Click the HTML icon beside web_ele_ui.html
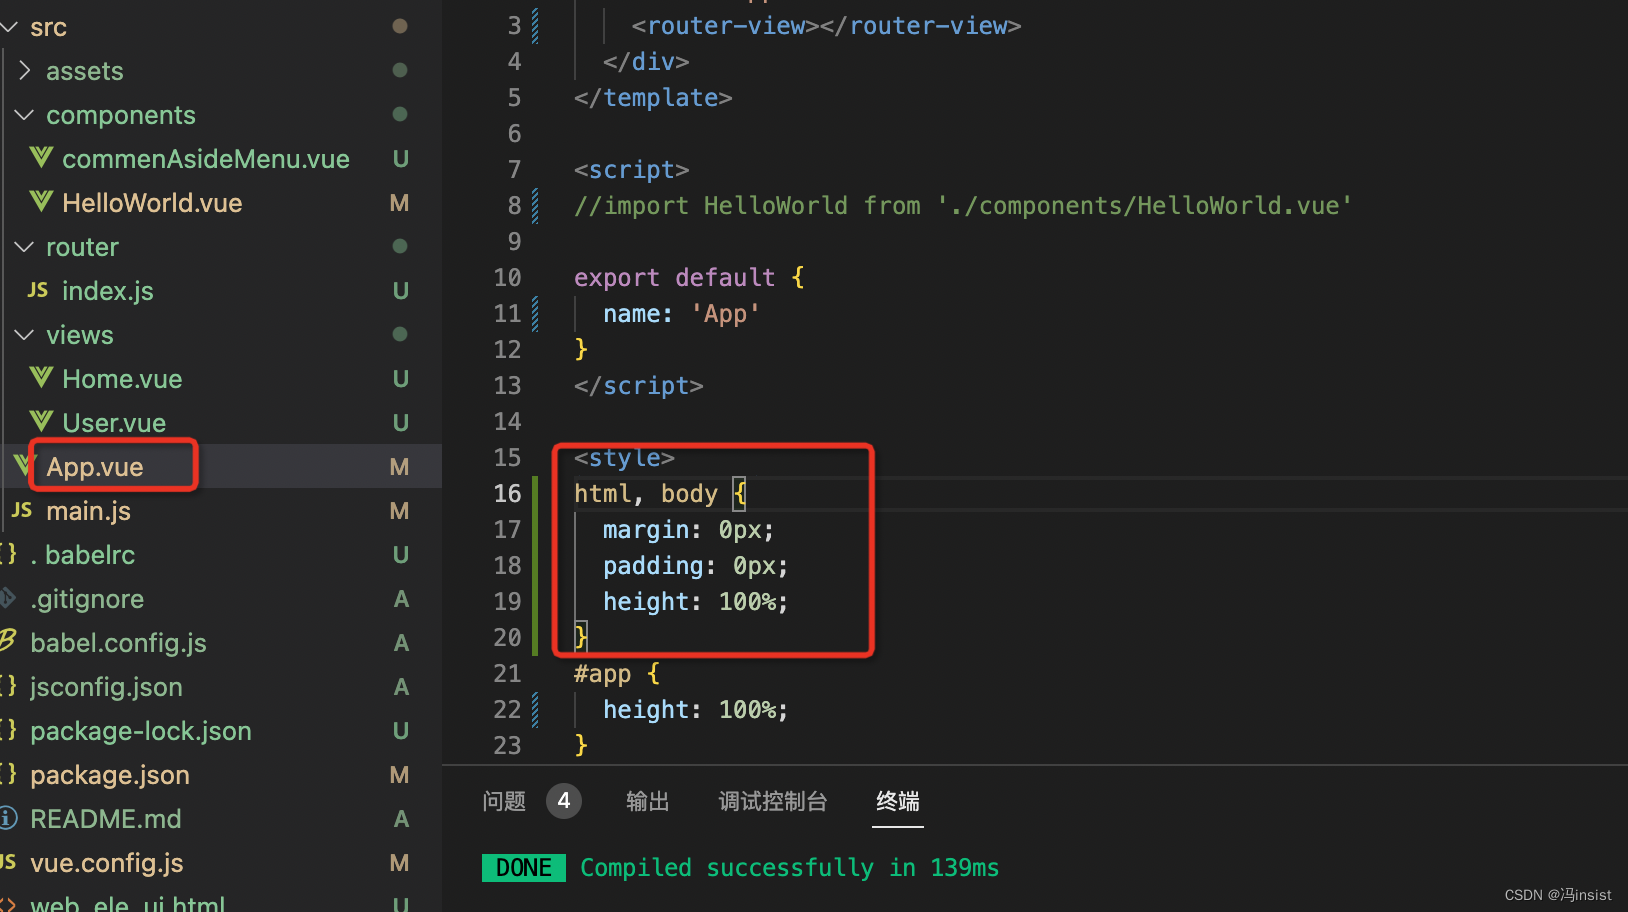 (x=8, y=902)
